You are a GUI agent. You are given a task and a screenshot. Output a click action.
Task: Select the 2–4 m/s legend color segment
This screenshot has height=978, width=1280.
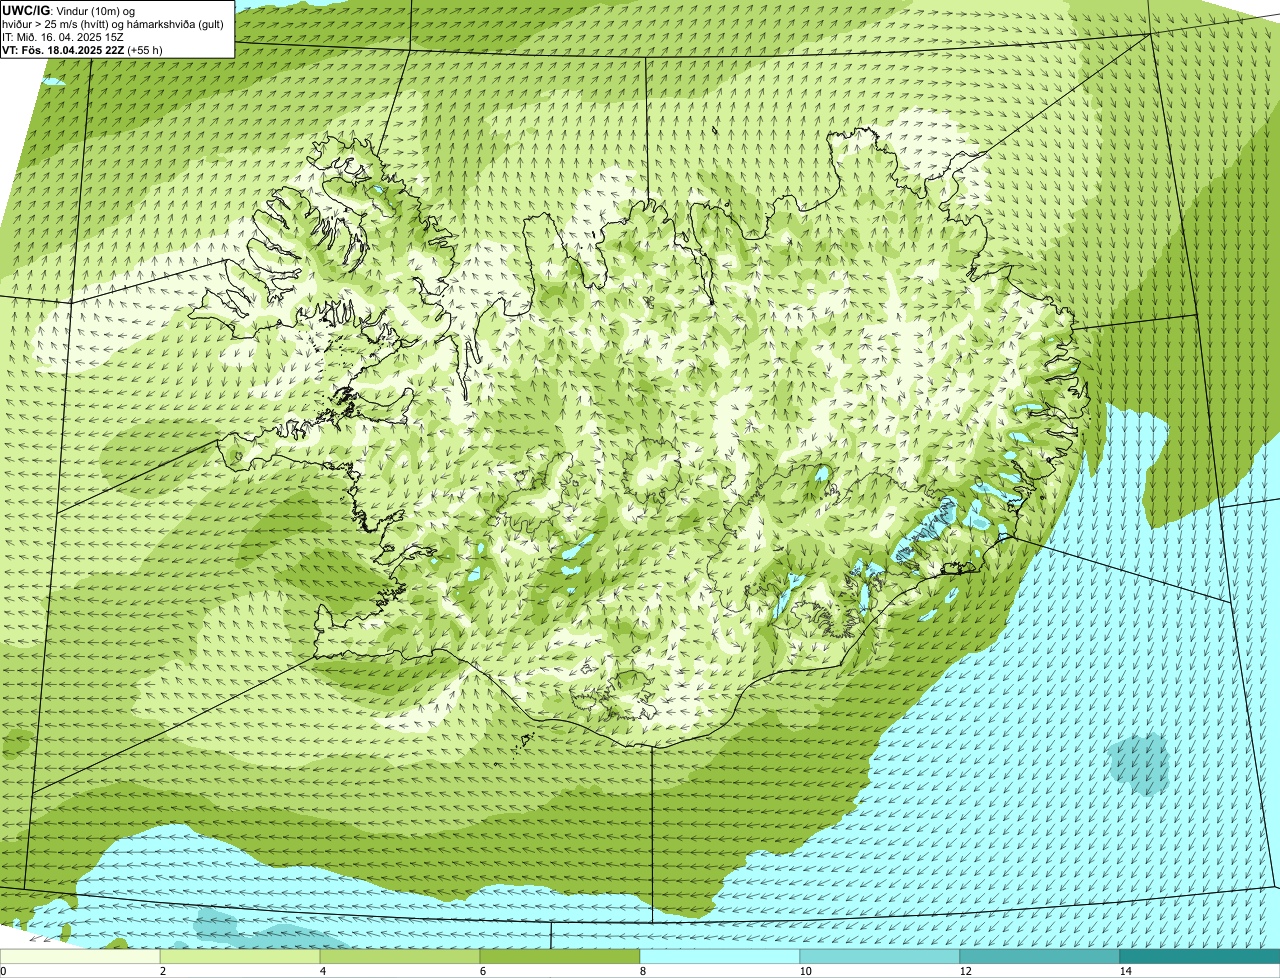point(240,956)
